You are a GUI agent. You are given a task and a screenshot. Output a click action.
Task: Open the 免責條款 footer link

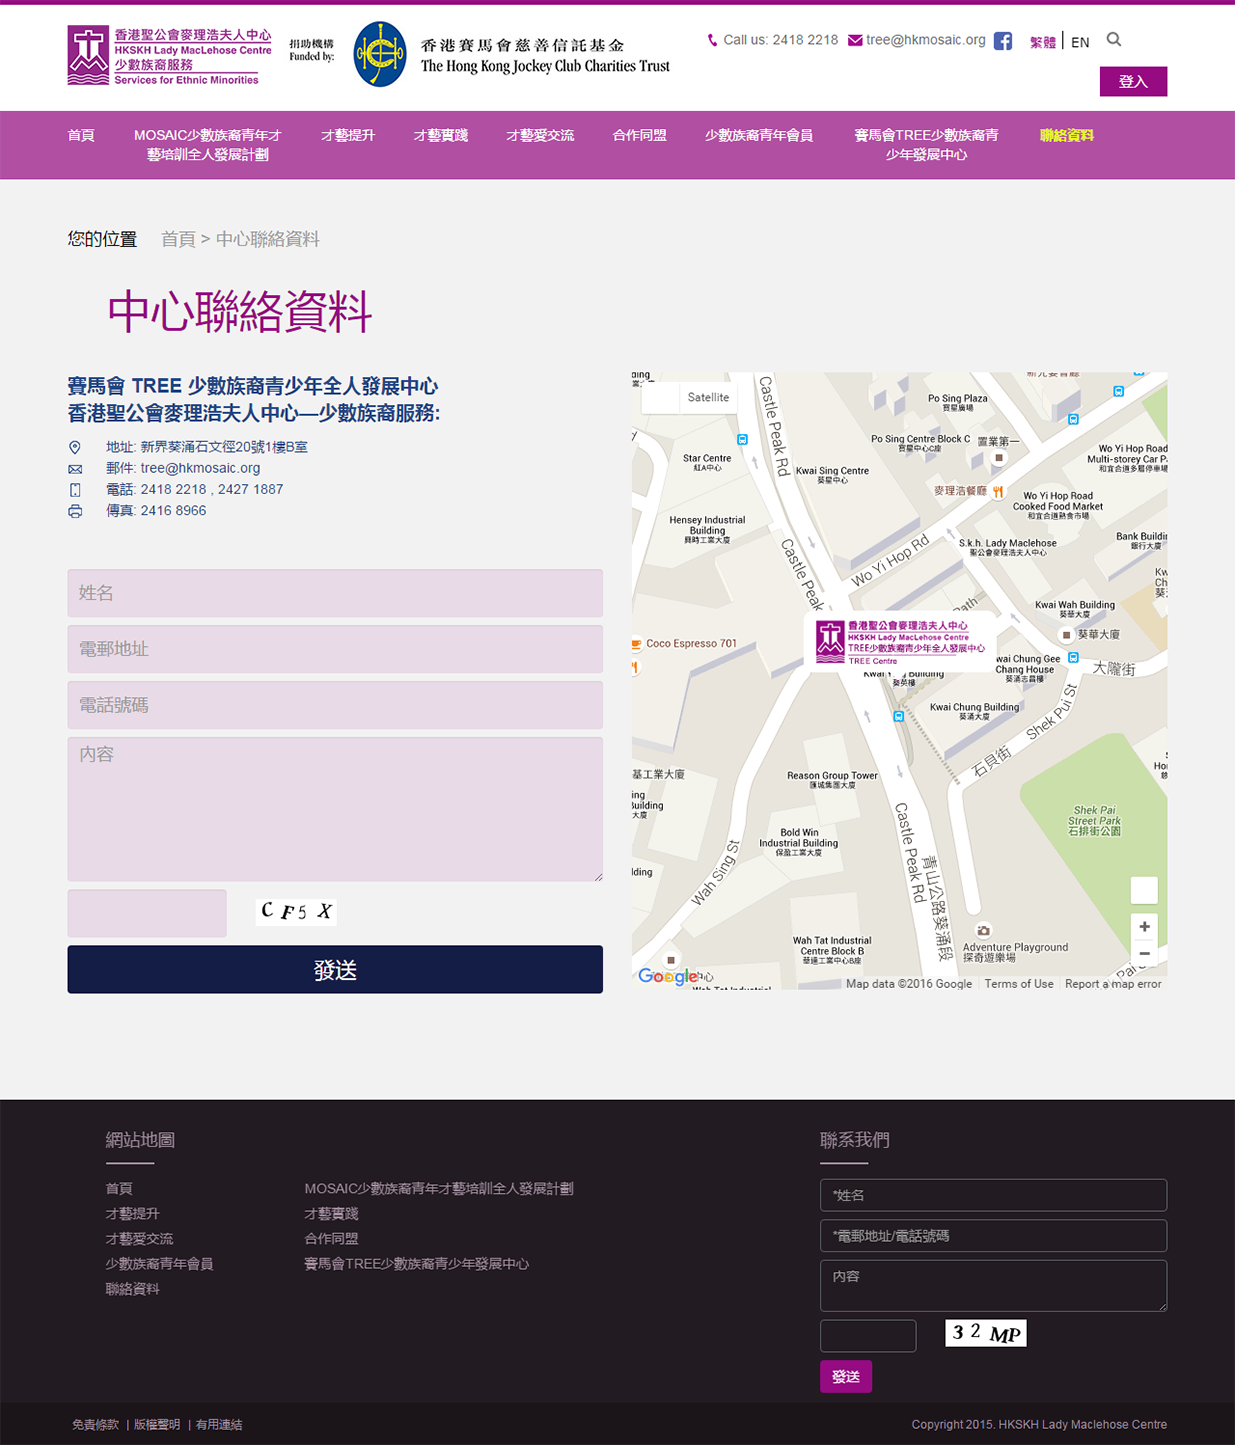point(95,1424)
